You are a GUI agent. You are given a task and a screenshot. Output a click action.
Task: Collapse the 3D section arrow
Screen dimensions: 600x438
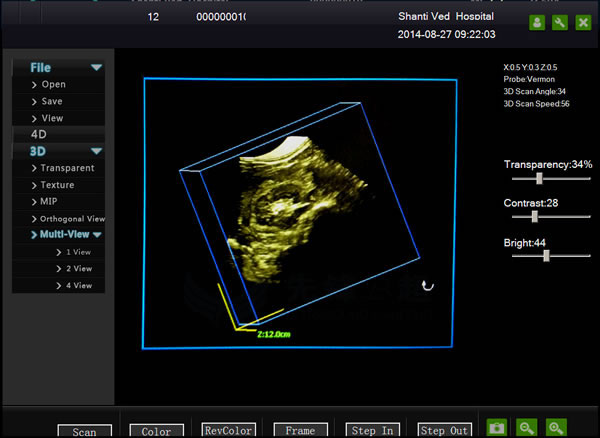(96, 151)
